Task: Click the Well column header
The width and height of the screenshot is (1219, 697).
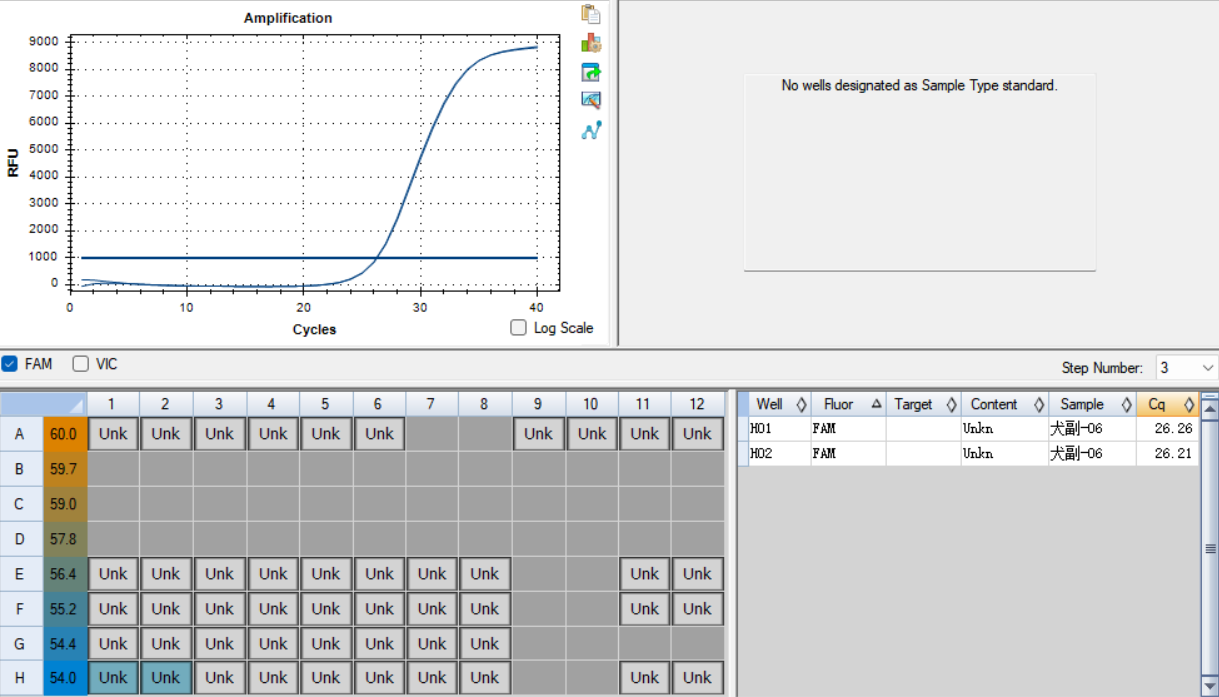Action: 780,405
